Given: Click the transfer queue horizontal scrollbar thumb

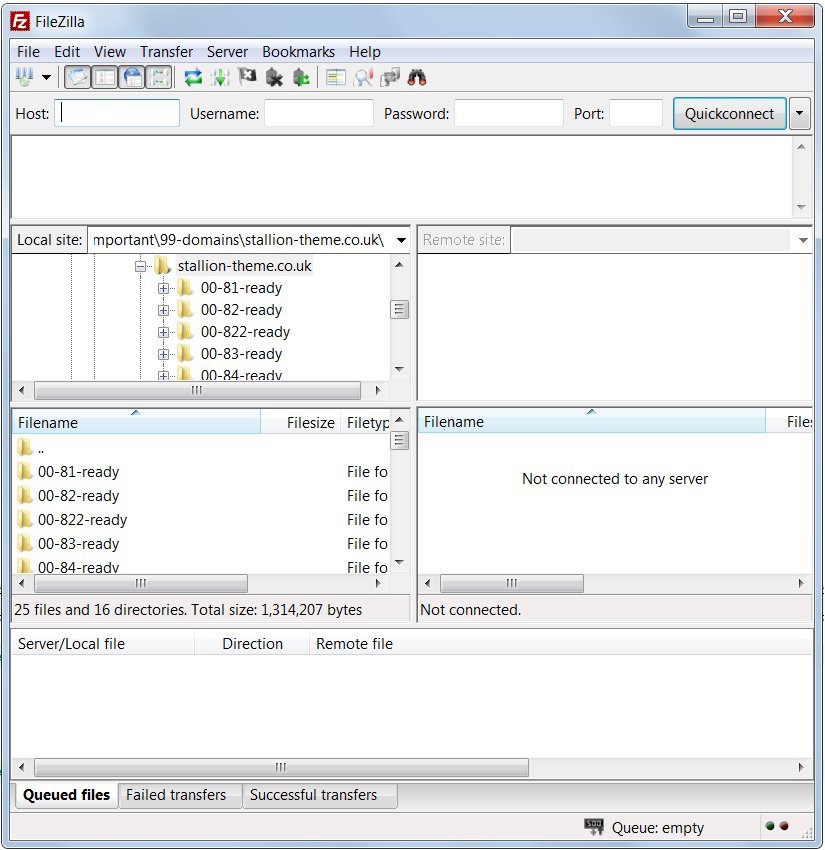Looking at the screenshot, I should point(281,767).
